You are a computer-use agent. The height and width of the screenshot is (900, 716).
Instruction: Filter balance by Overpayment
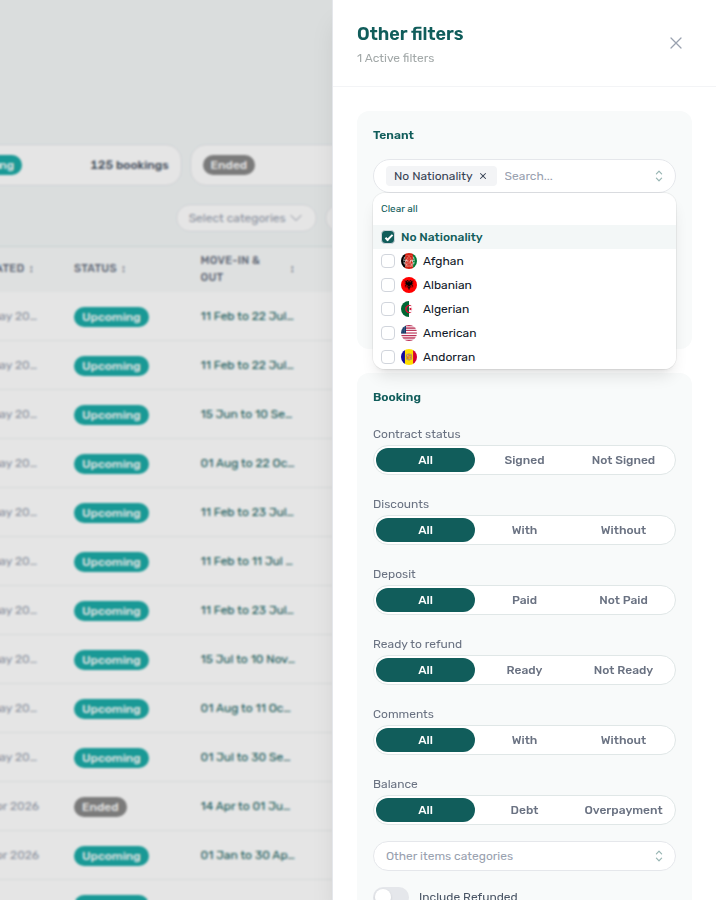tap(623, 810)
